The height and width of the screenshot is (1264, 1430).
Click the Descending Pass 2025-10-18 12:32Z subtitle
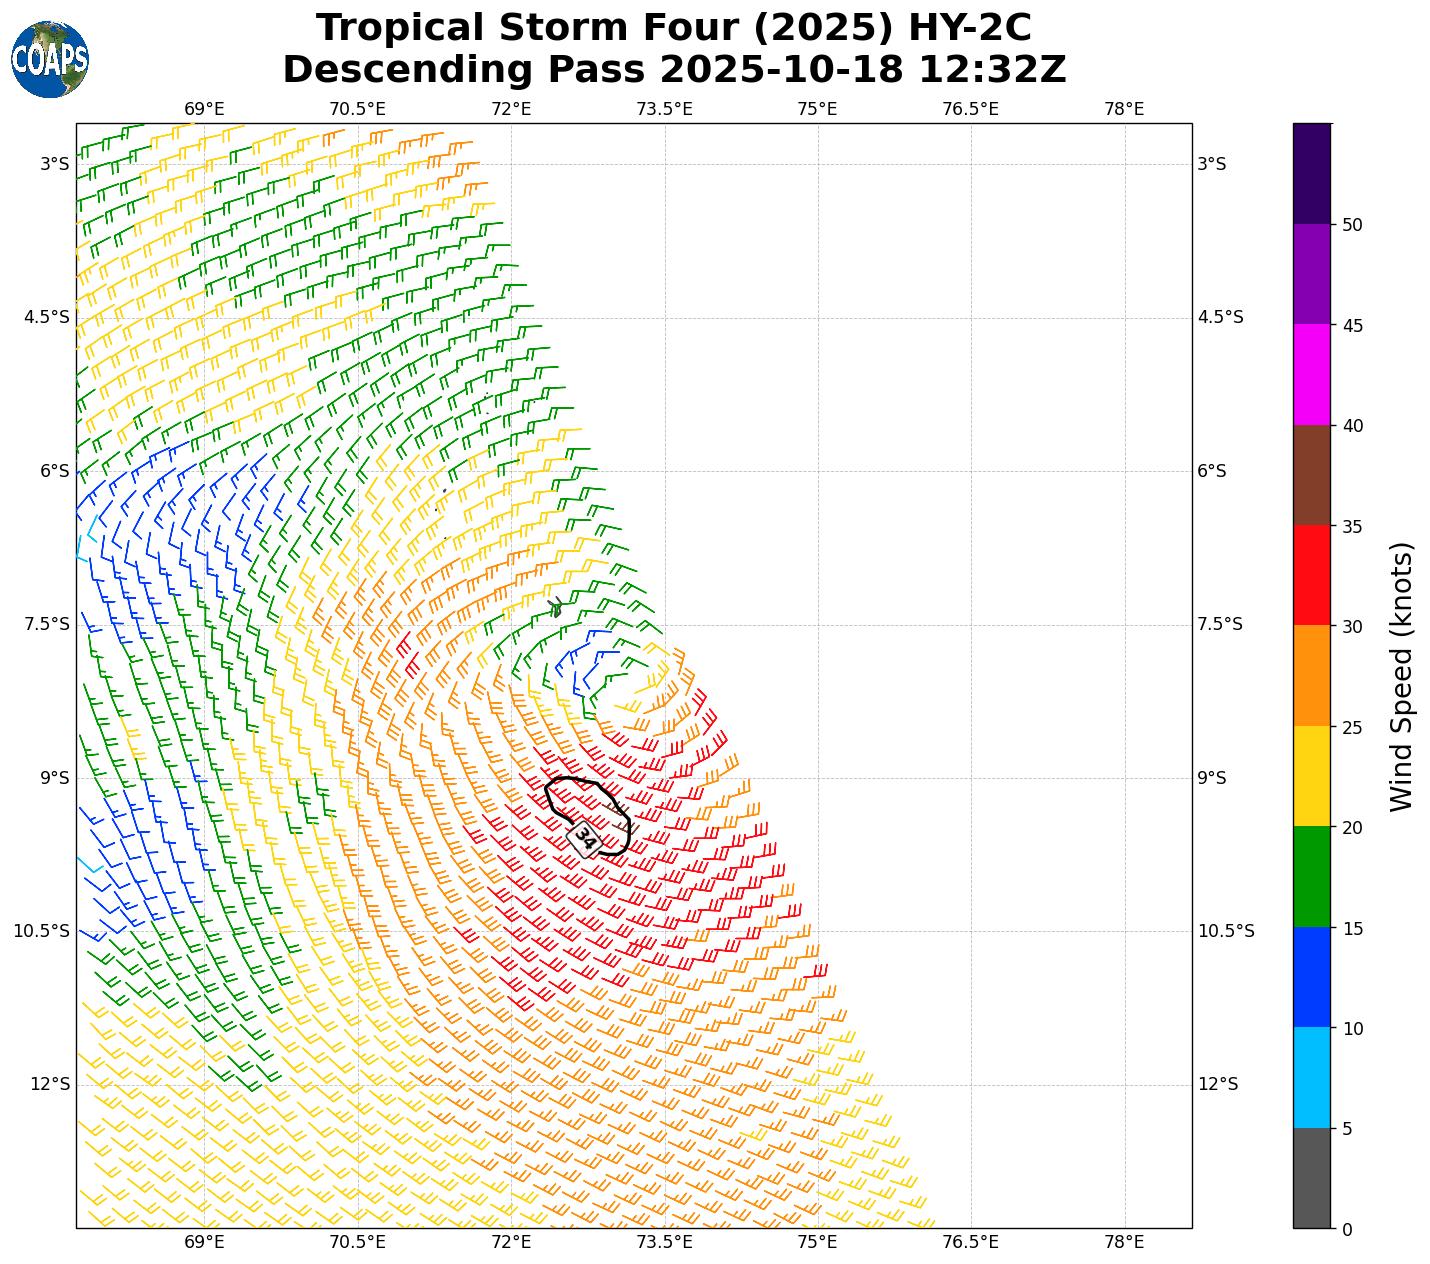pos(673,70)
